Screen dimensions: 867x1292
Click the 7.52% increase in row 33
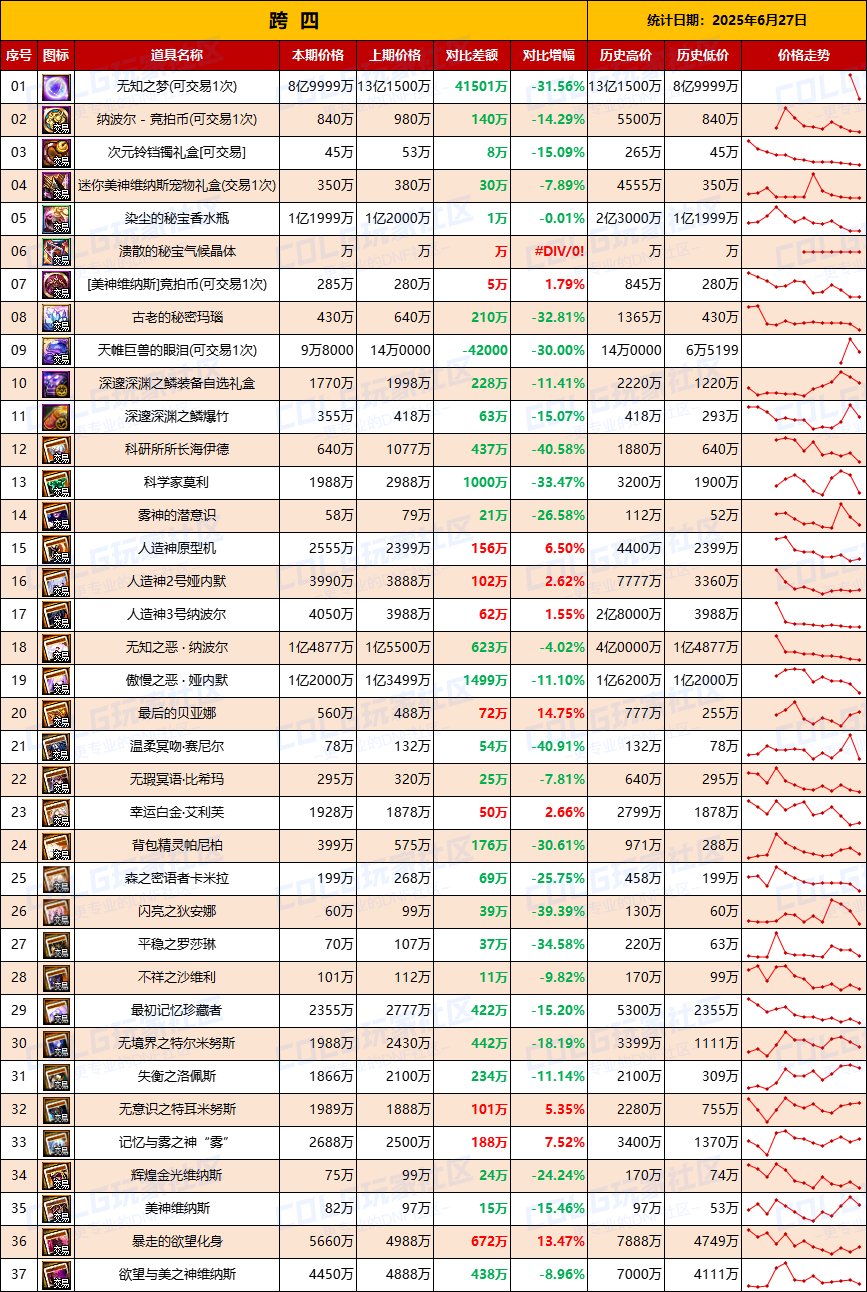point(564,1143)
